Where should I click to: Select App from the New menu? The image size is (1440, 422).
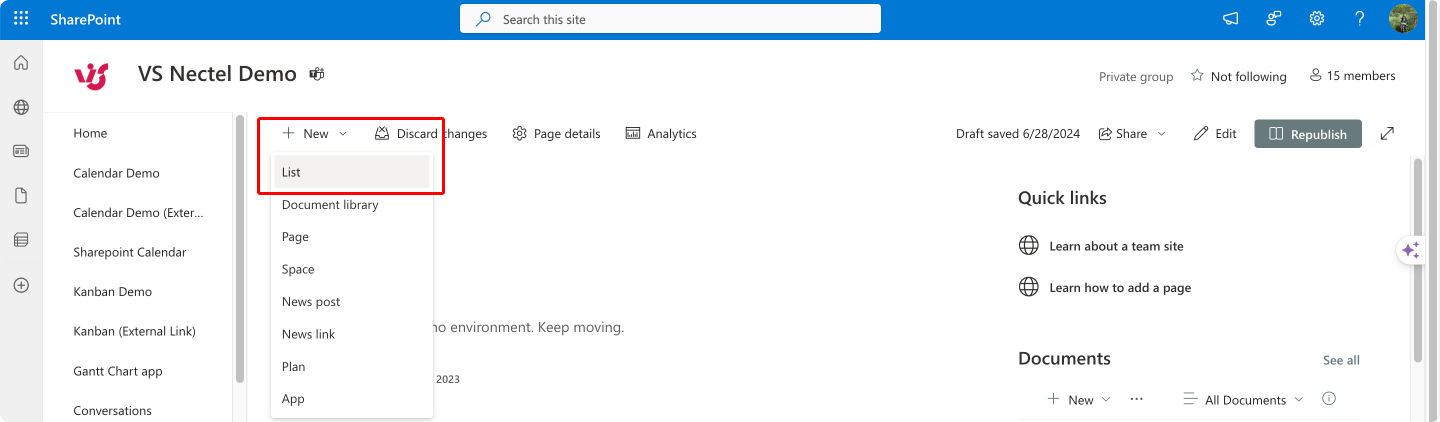(x=352, y=399)
